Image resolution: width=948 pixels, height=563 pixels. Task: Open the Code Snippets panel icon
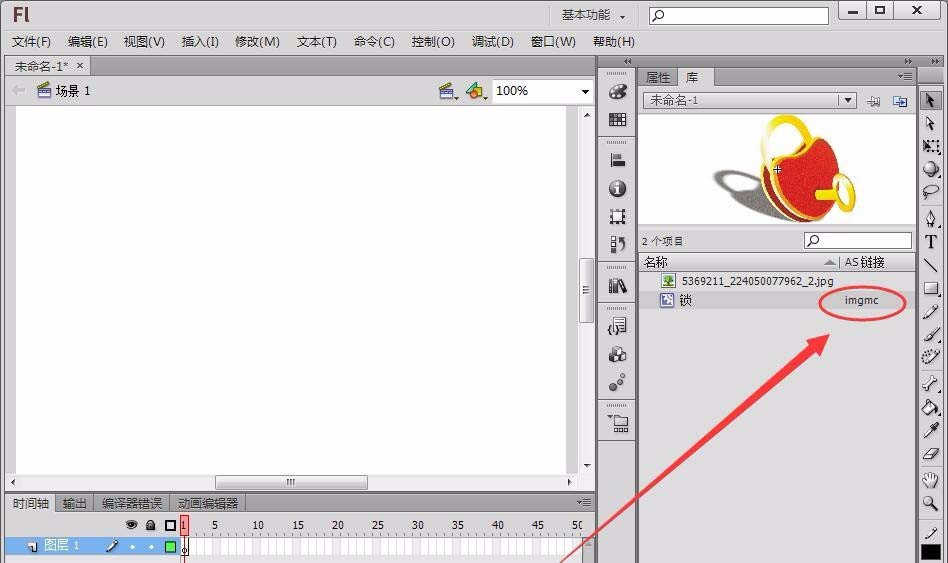coord(617,327)
